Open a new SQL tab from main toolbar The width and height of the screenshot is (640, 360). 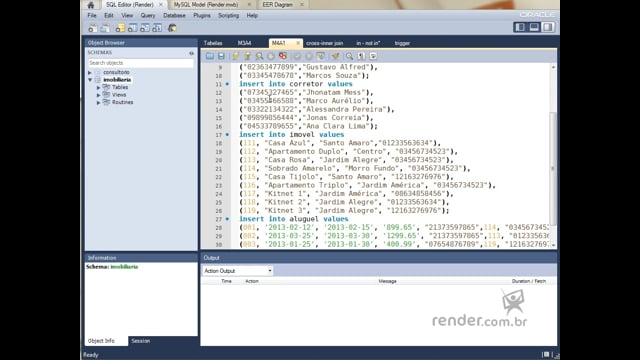[x=93, y=28]
